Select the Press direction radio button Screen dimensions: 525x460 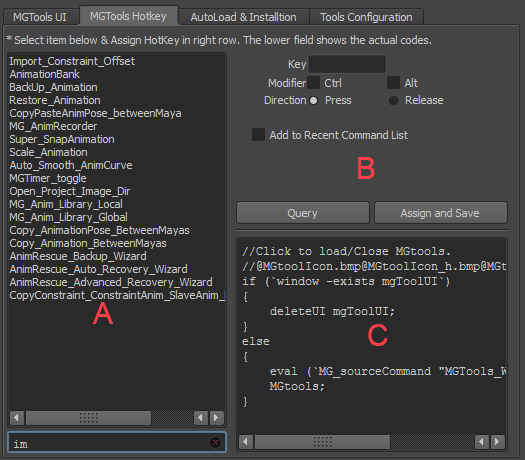tap(314, 100)
